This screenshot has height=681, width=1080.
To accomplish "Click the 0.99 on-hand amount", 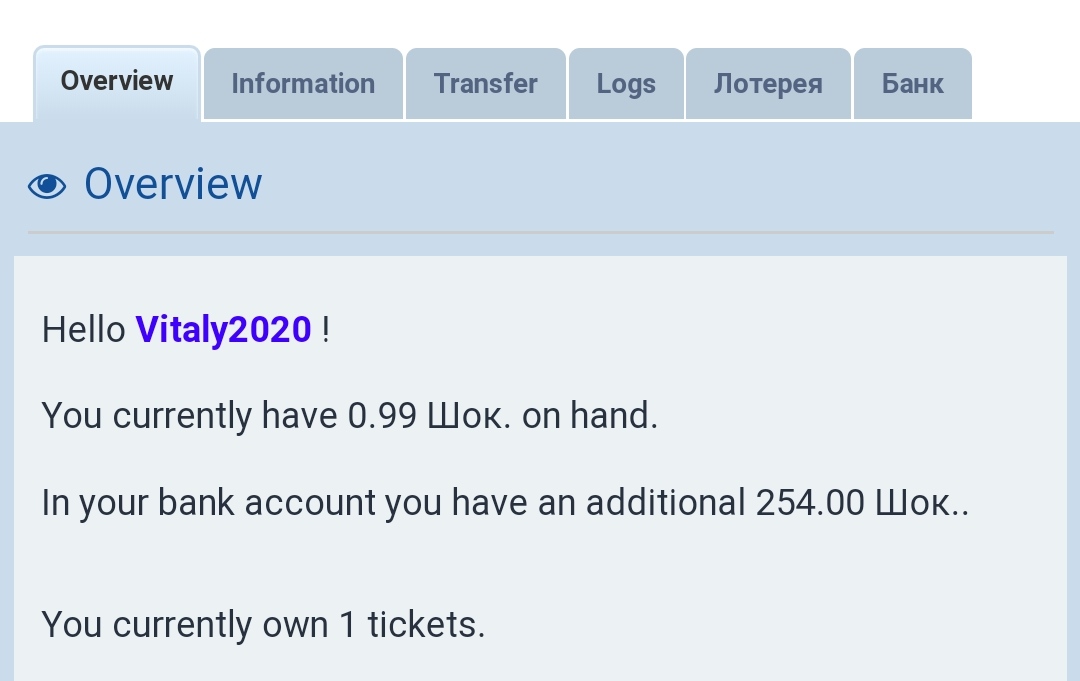I will 382,415.
